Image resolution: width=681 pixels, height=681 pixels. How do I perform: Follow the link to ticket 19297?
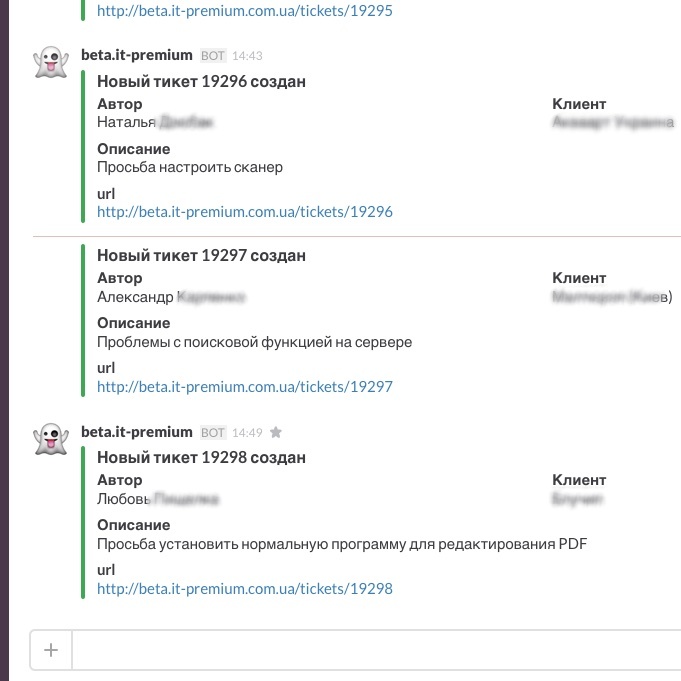[x=245, y=387]
